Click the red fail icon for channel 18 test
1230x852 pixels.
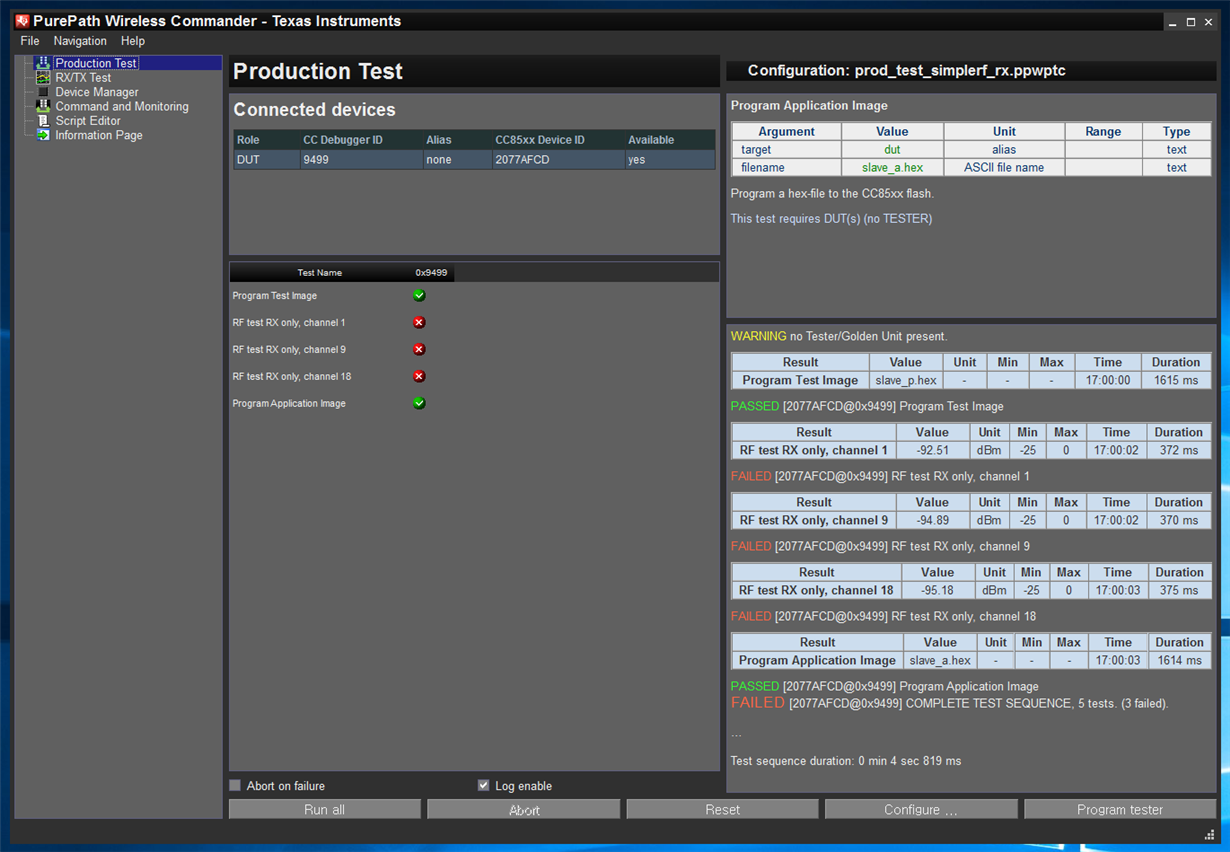tap(419, 376)
